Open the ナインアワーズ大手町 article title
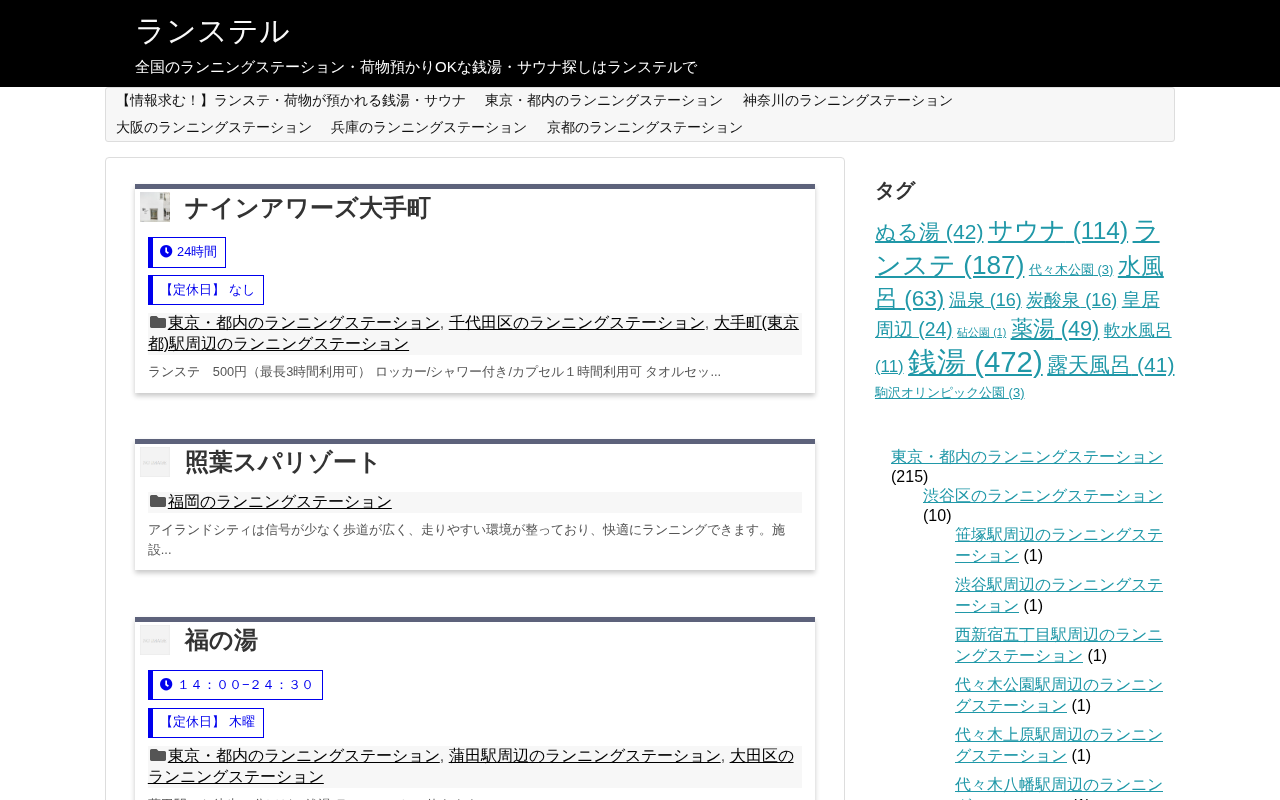The image size is (1280, 800). tap(308, 208)
